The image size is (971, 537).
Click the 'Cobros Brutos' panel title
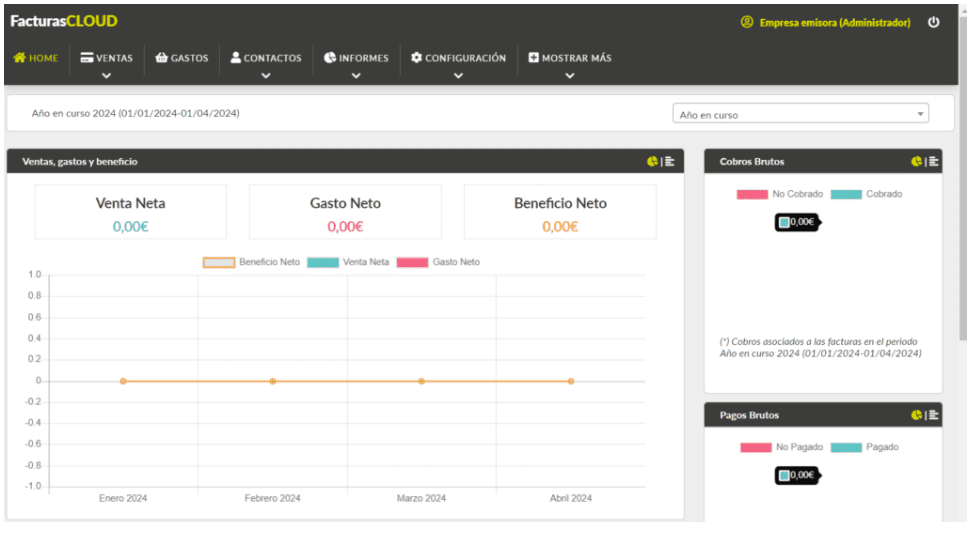(x=752, y=162)
